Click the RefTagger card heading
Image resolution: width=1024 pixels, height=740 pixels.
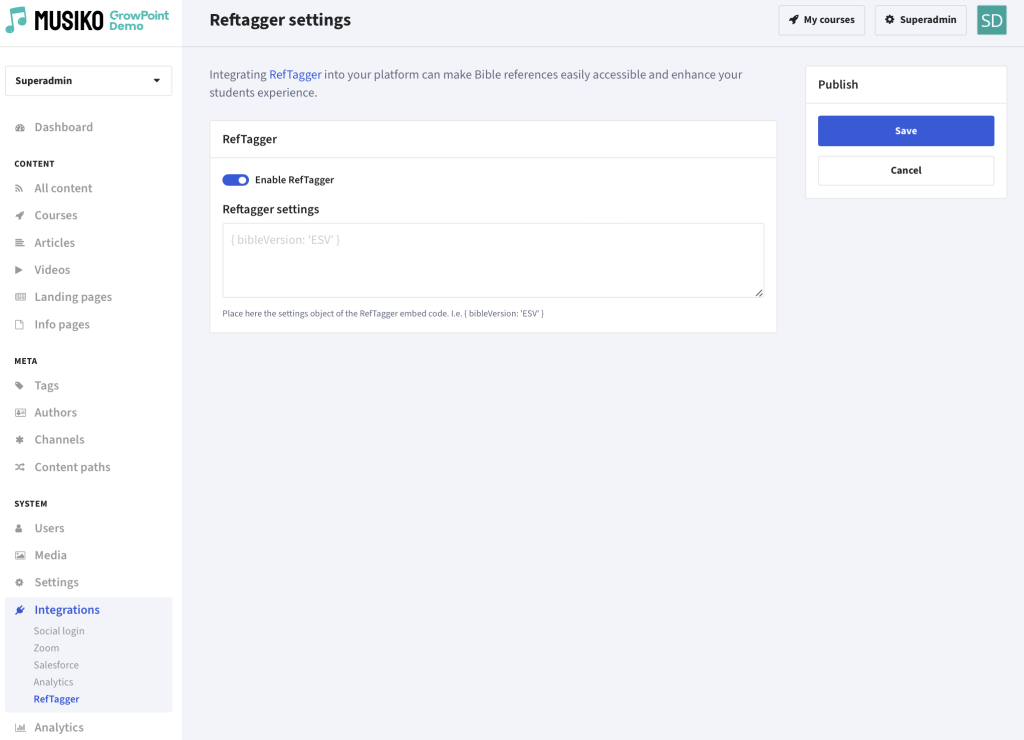249,139
